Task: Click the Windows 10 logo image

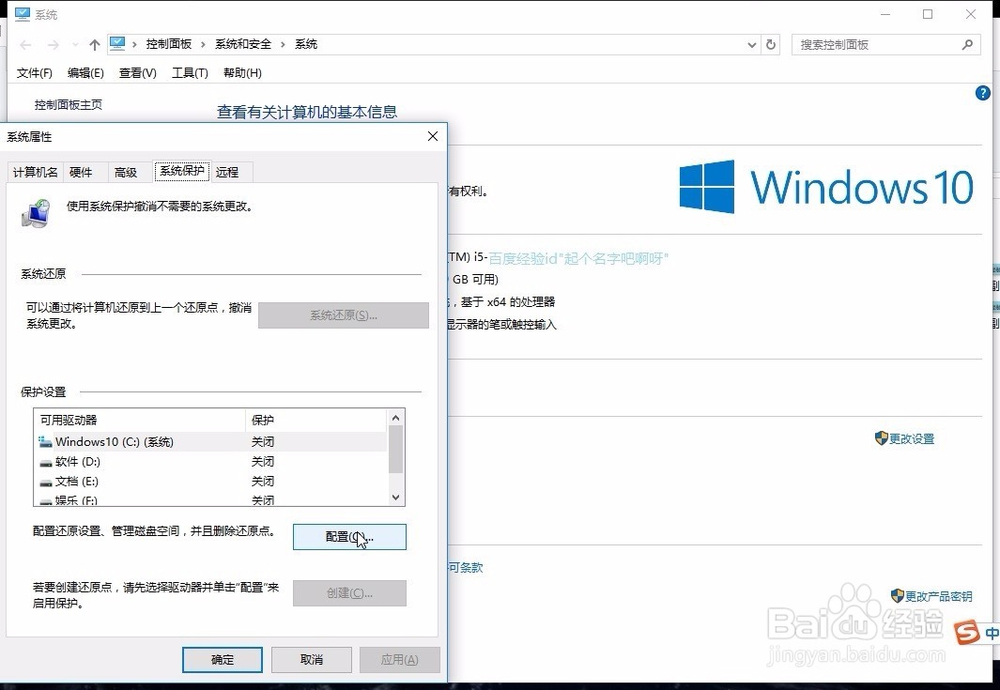Action: pos(825,186)
